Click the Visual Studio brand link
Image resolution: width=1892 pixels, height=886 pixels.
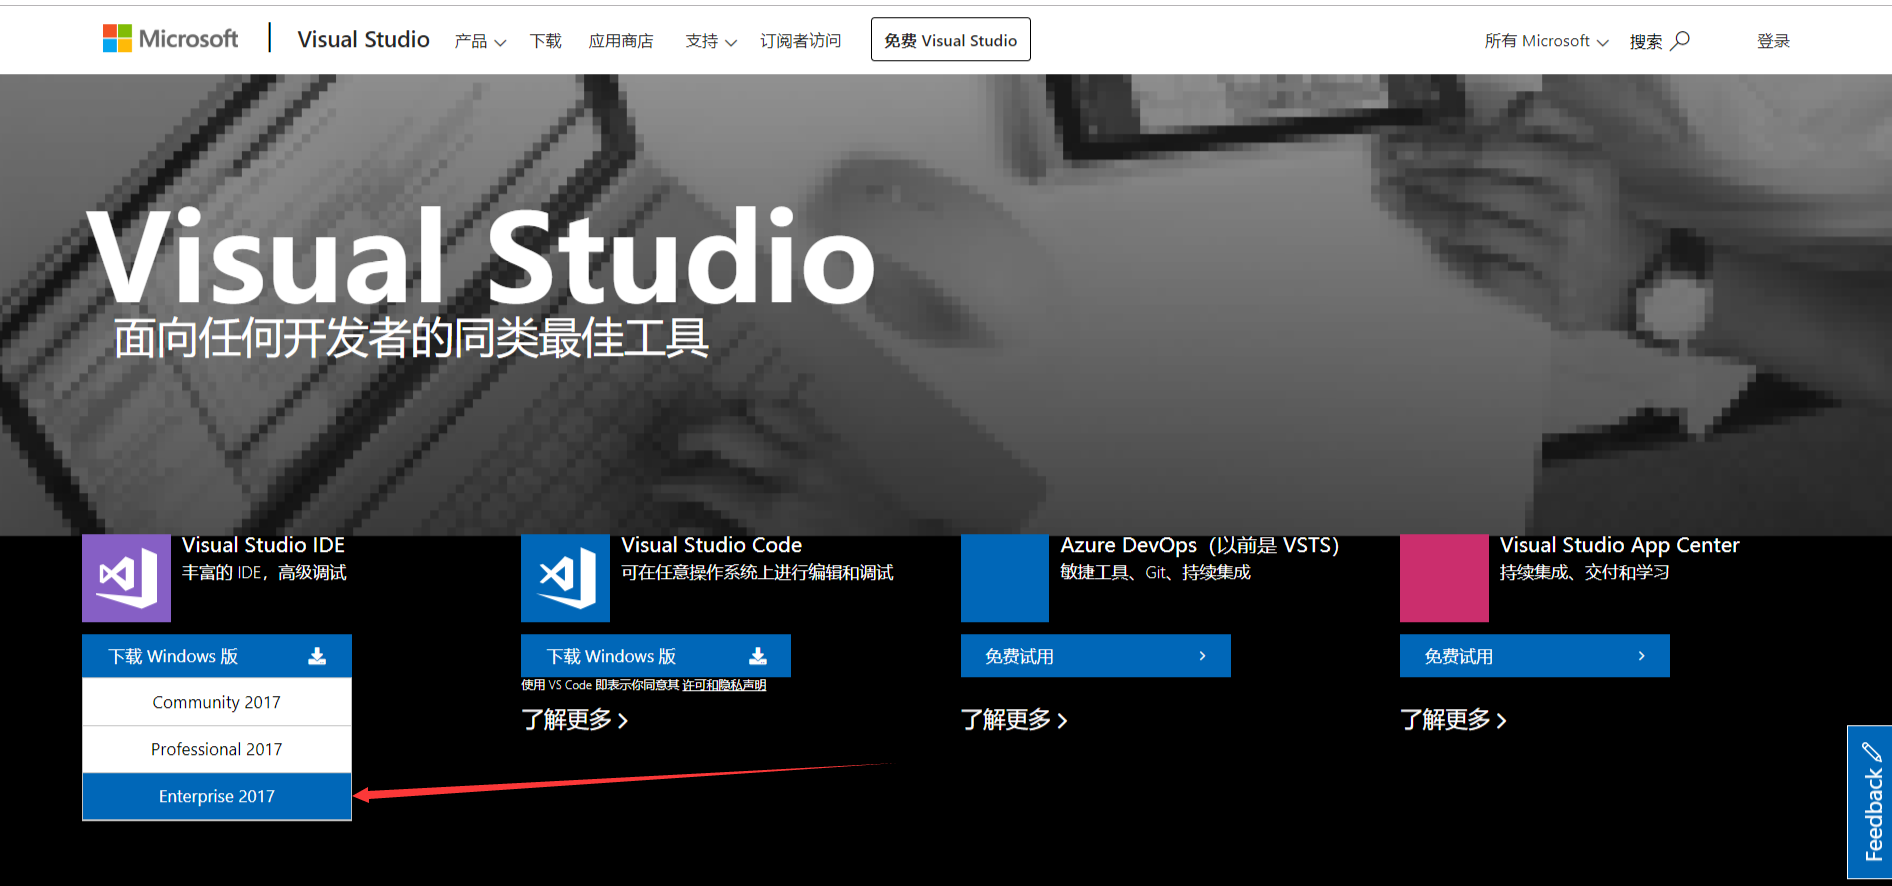click(x=363, y=39)
